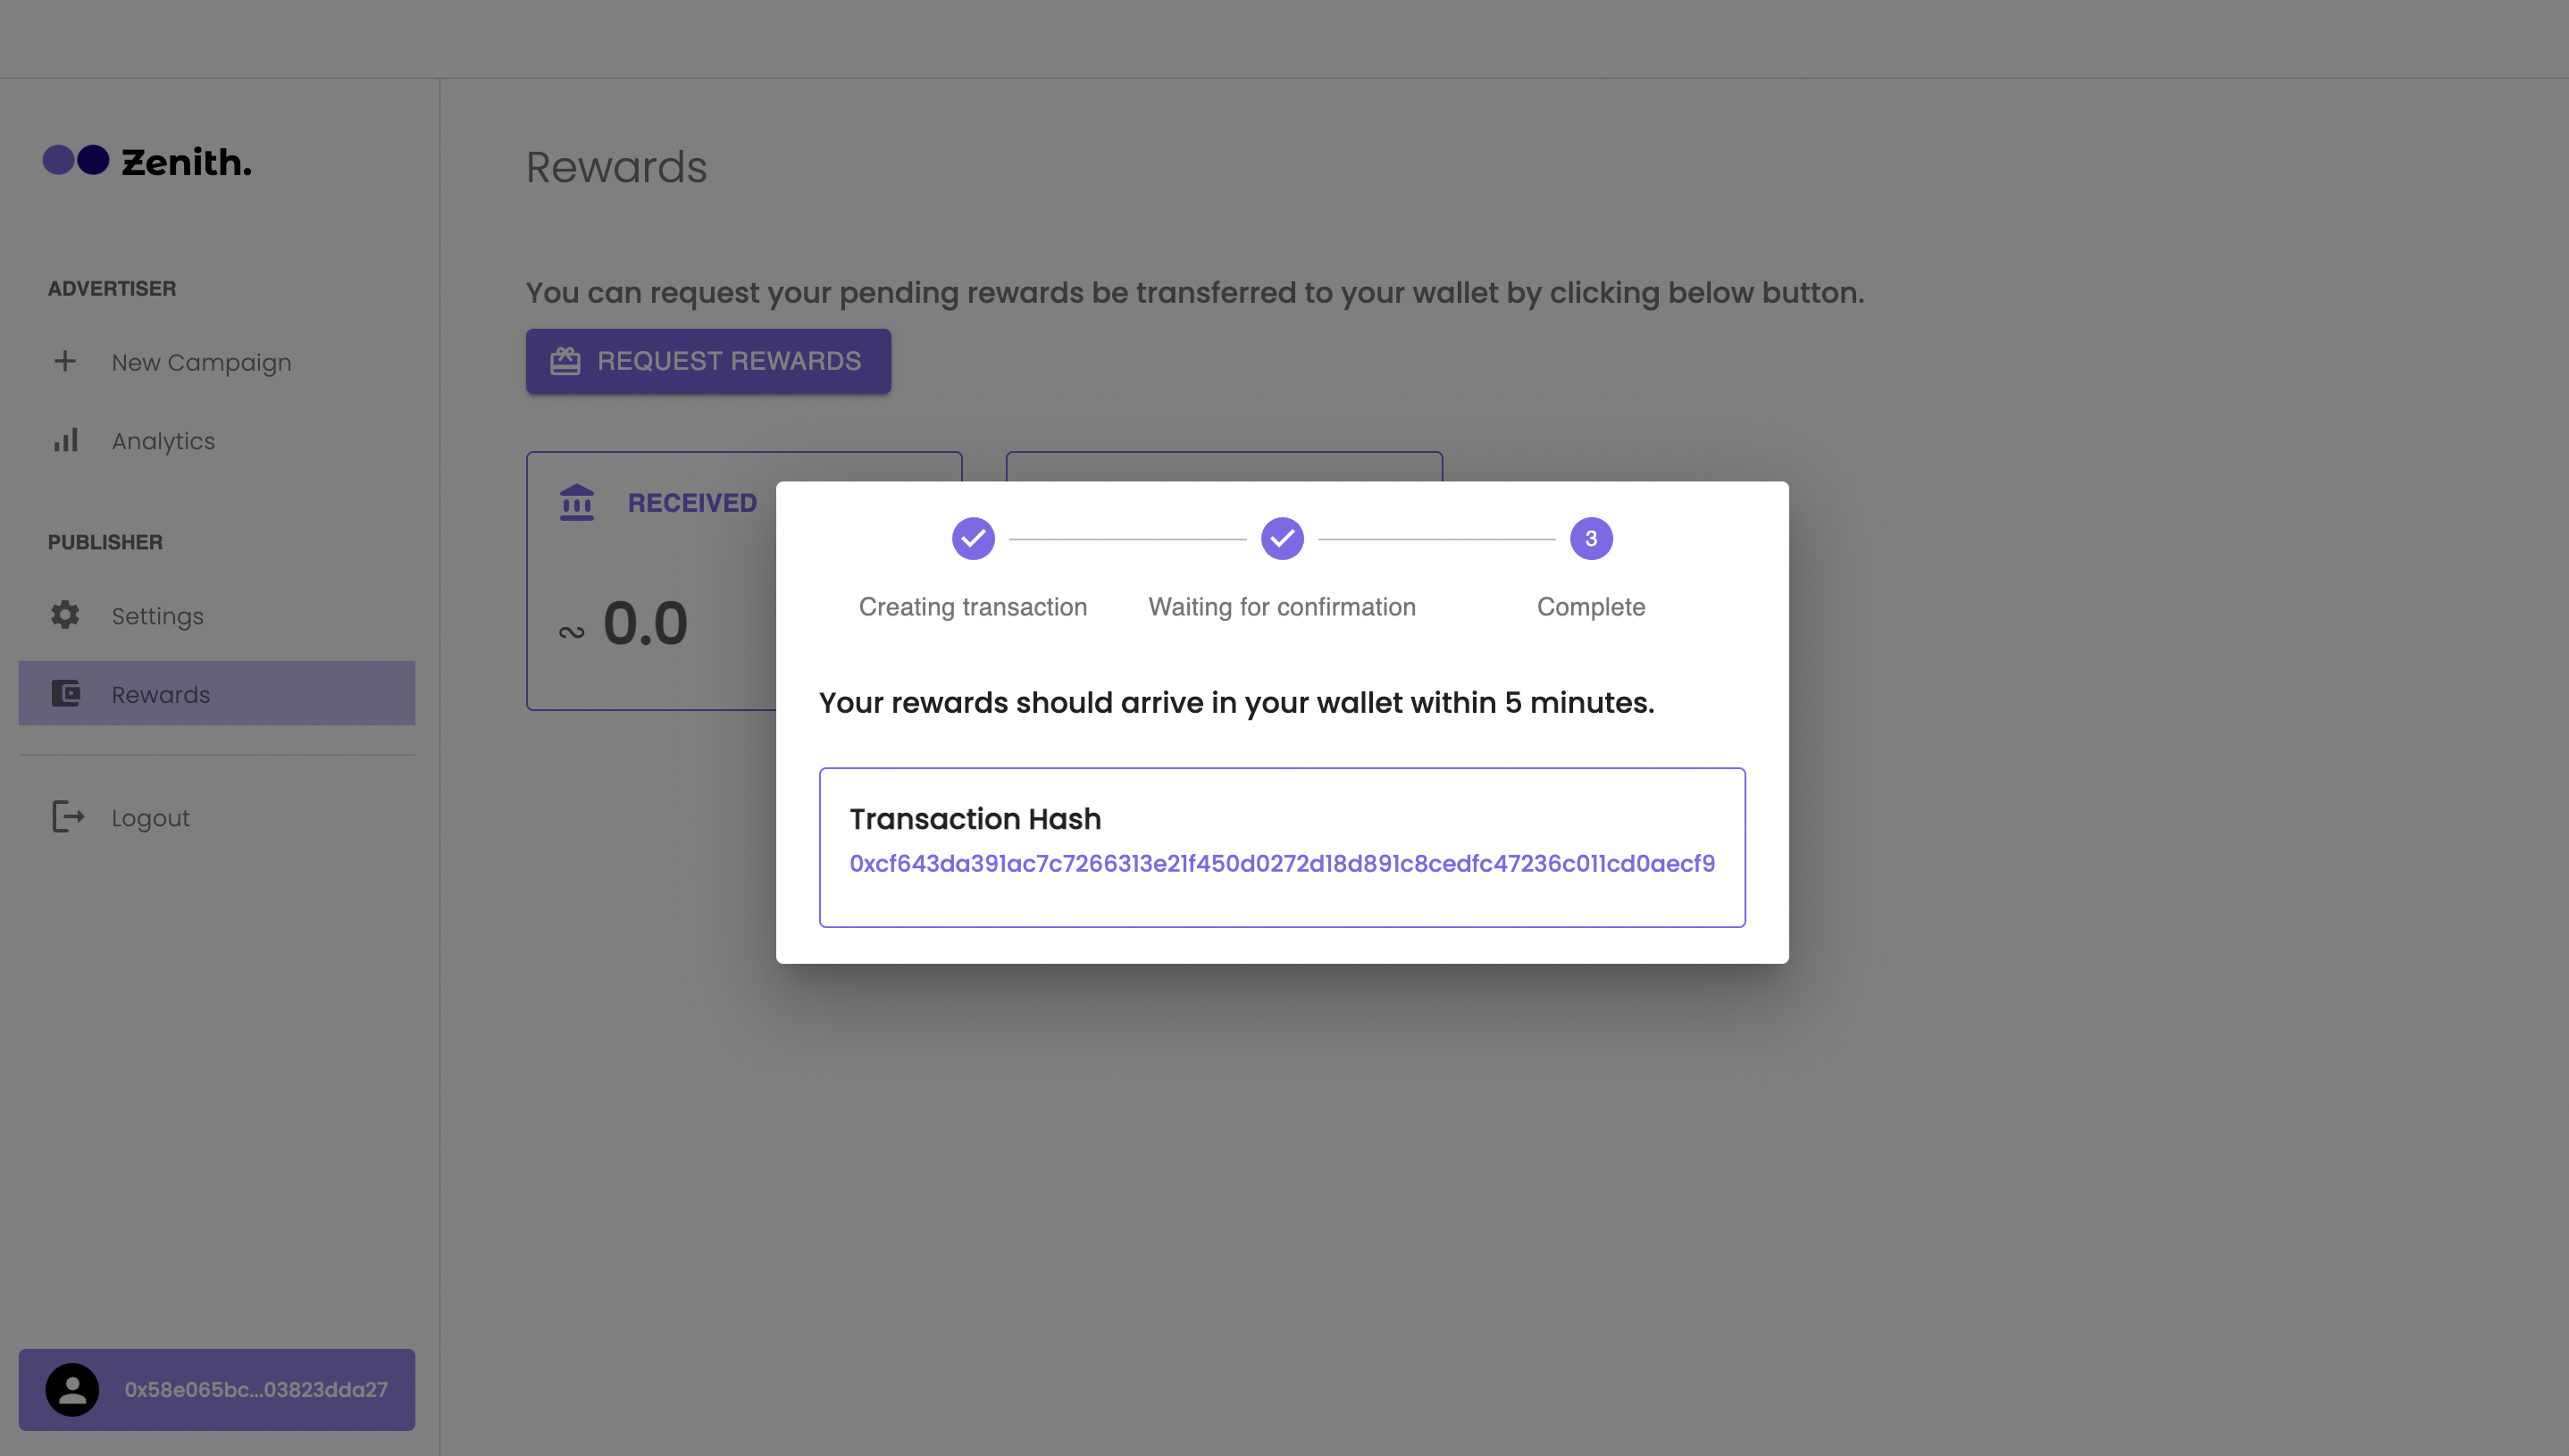
Task: Click the Settings gear icon
Action: pos(65,615)
